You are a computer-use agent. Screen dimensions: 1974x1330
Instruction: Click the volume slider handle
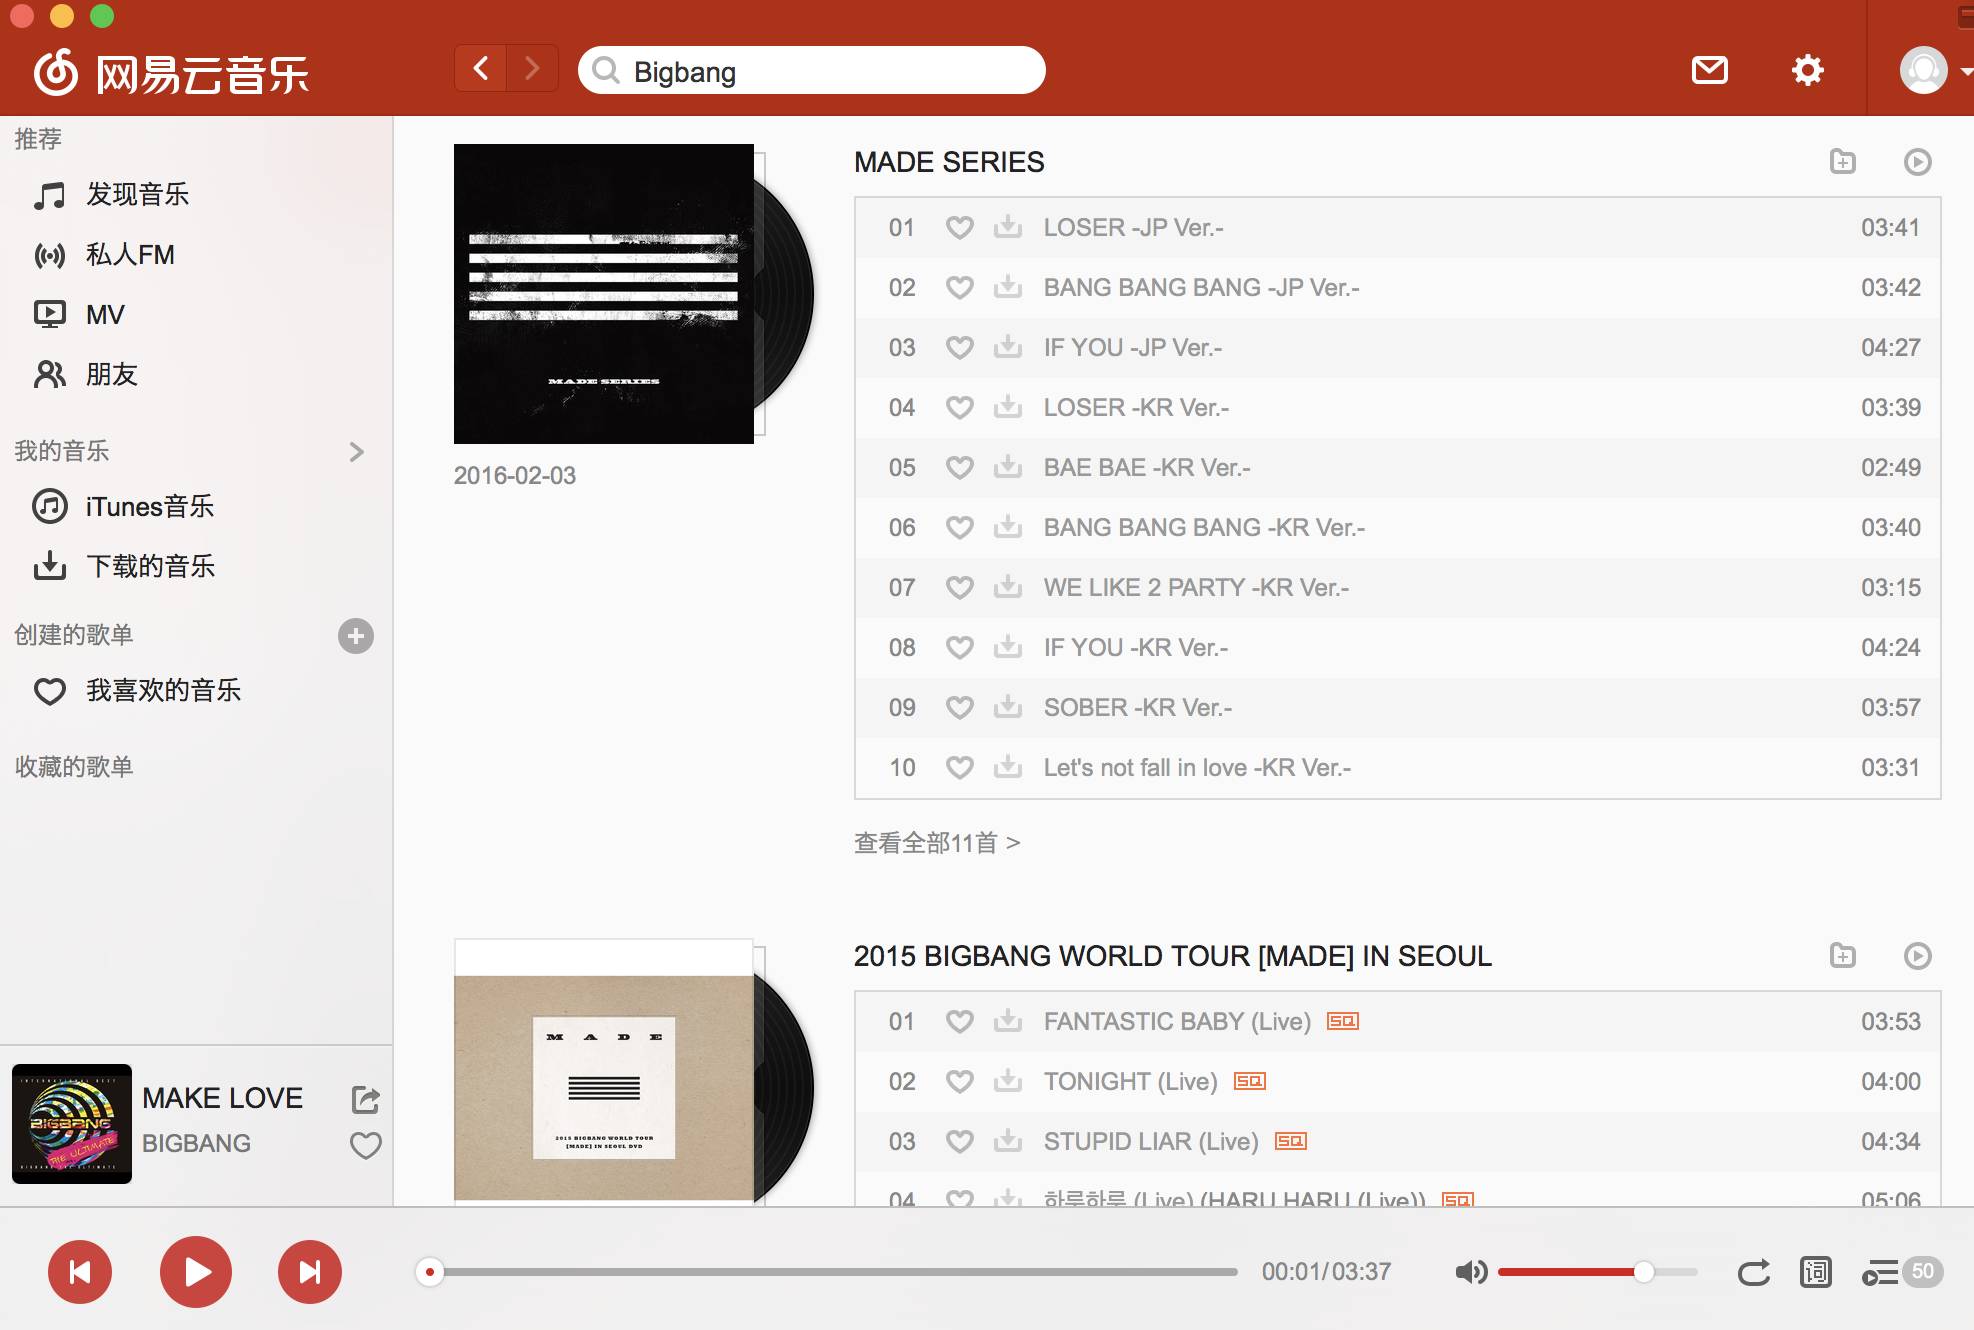coord(1643,1272)
